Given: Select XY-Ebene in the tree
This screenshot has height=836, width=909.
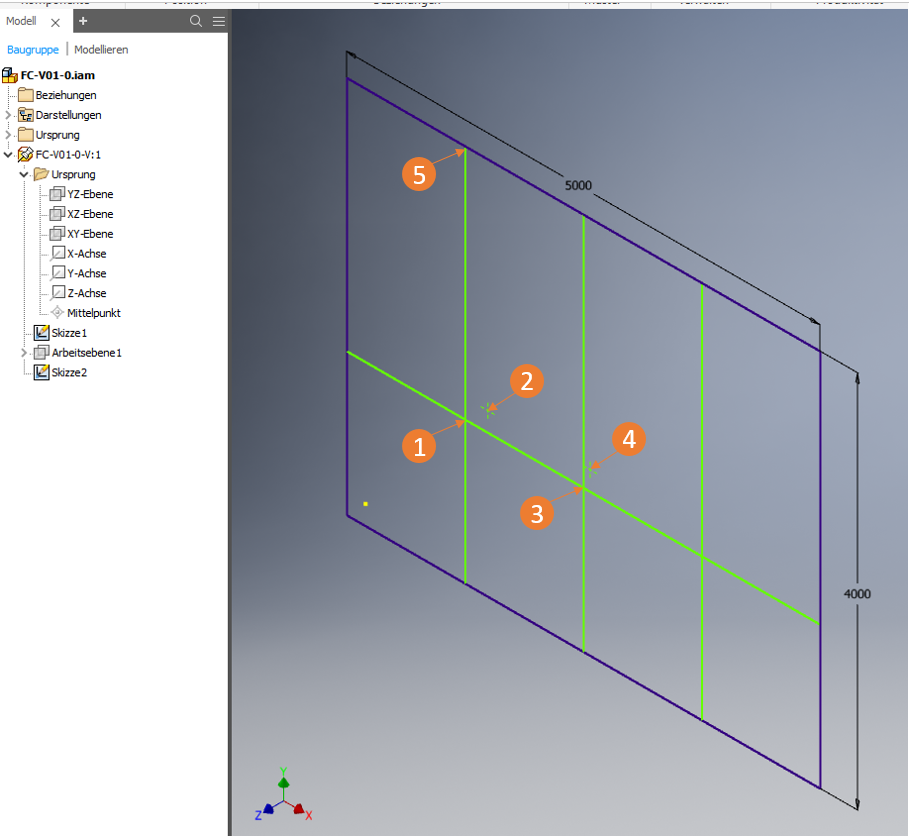Looking at the screenshot, I should (x=90, y=234).
